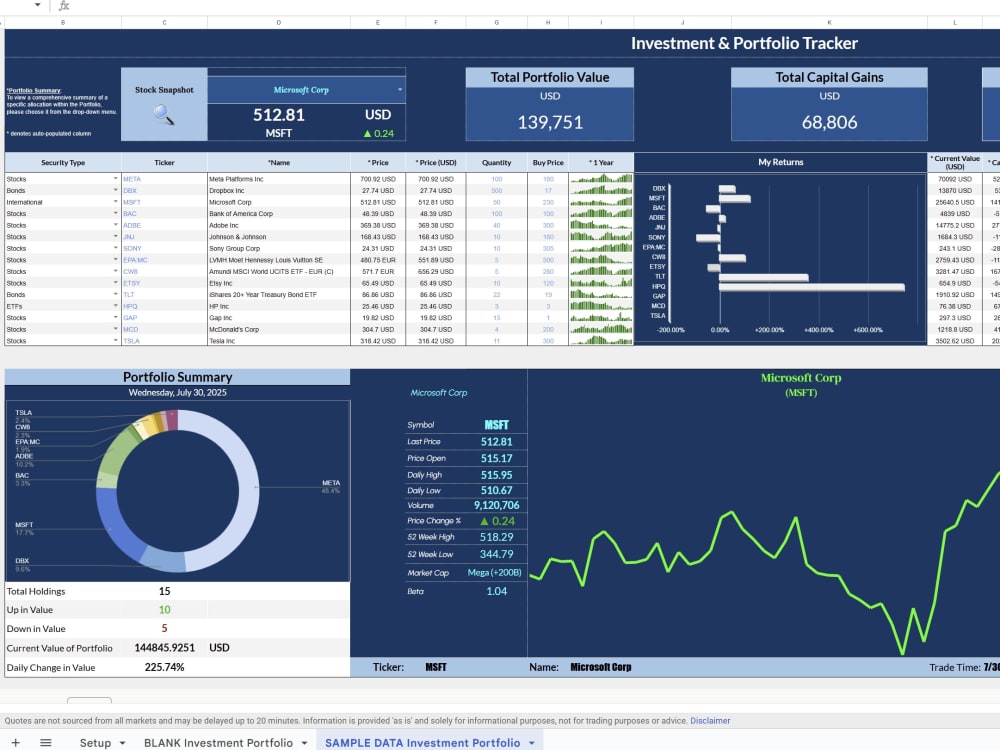Viewport: 1000px width, 750px height.
Task: Open the MSFT ticker link
Action: coord(132,202)
